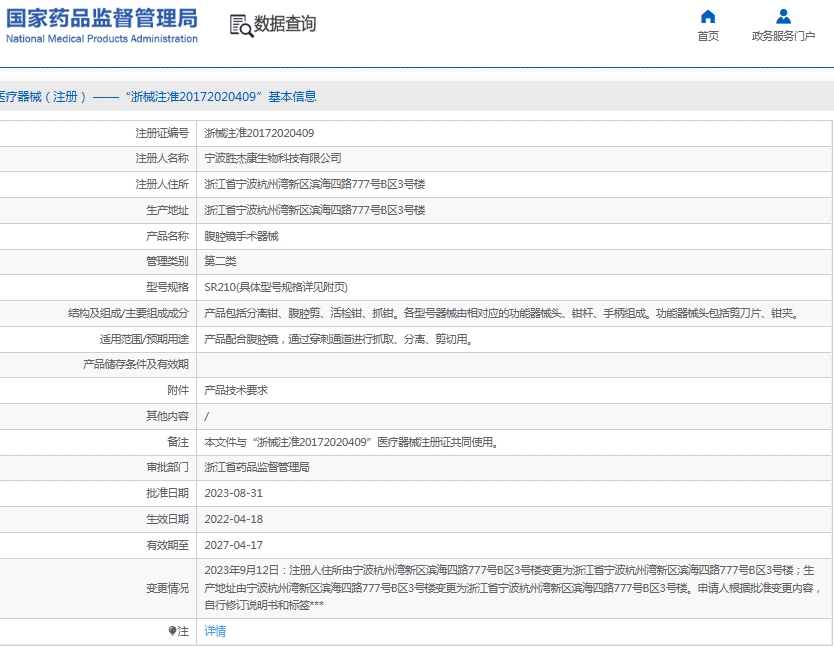Image resolution: width=834 pixels, height=647 pixels.
Task: Click the 注册证编号 row label
Action: pos(162,133)
